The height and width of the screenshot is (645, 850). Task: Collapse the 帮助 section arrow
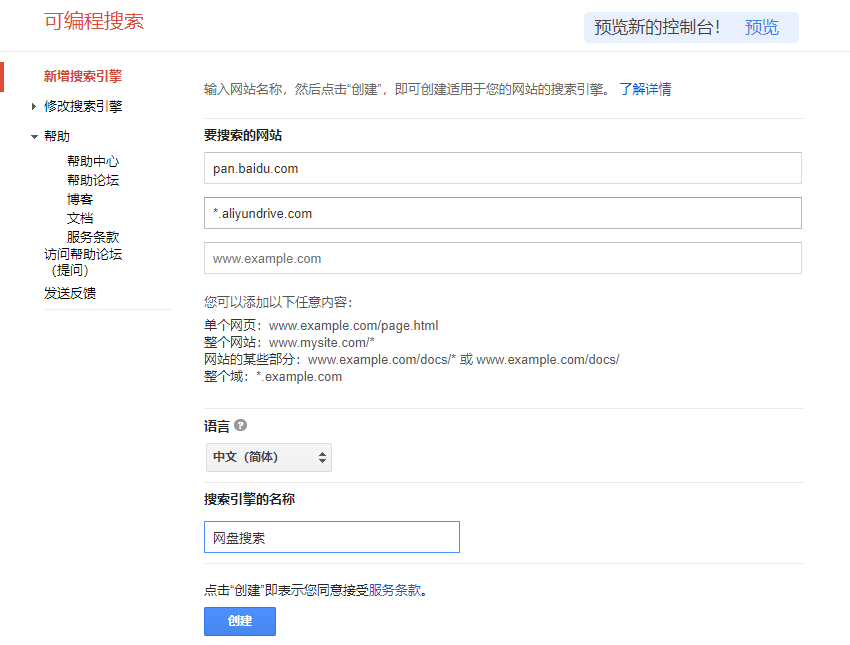tap(34, 137)
